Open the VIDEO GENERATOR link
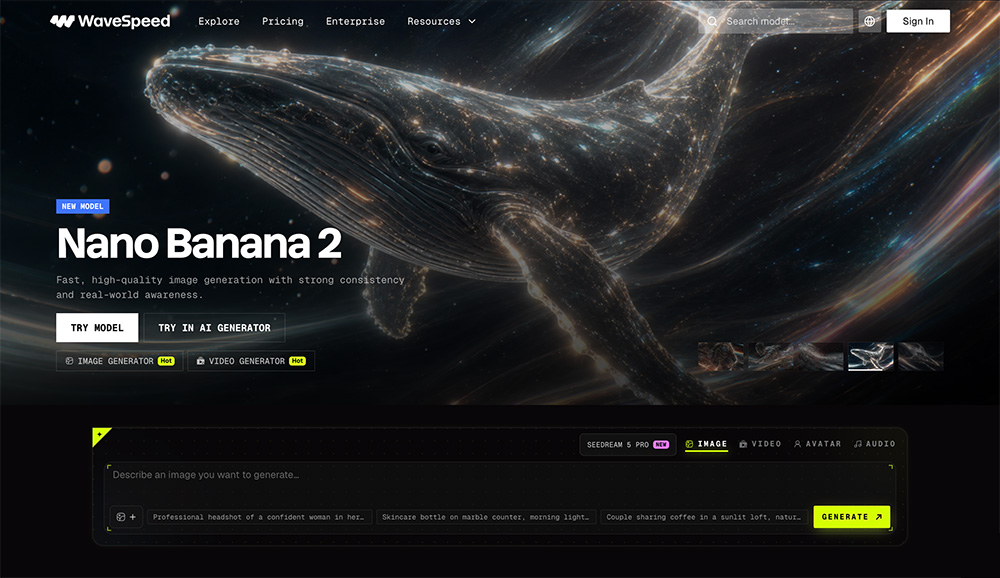Viewport: 1000px width, 578px height. [251, 360]
